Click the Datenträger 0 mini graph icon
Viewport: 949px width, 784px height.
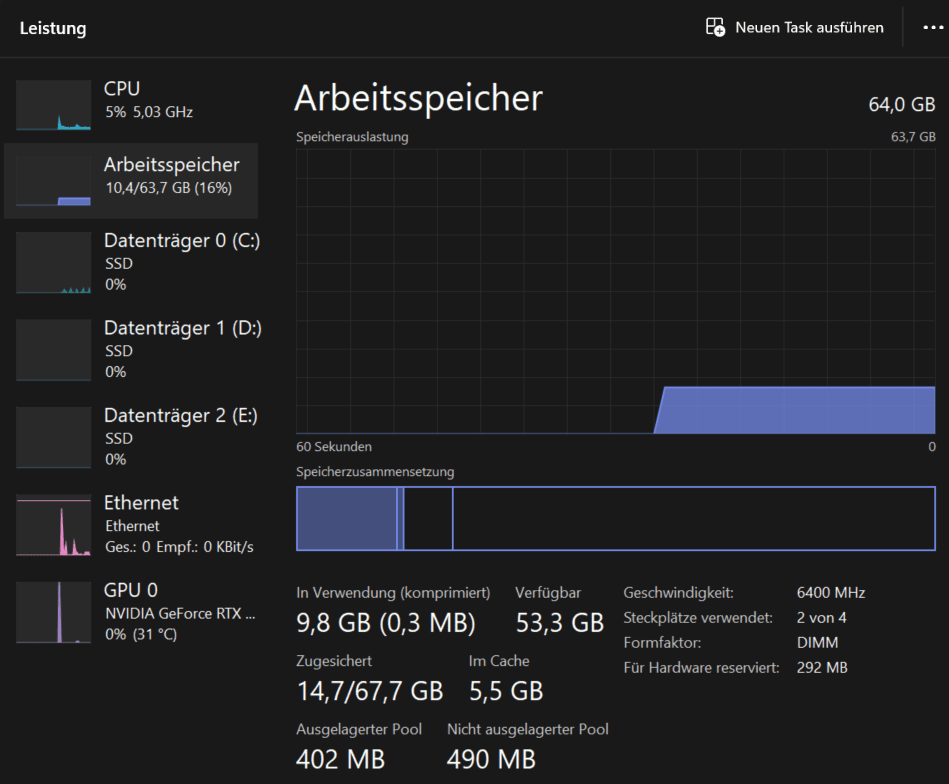[x=53, y=263]
